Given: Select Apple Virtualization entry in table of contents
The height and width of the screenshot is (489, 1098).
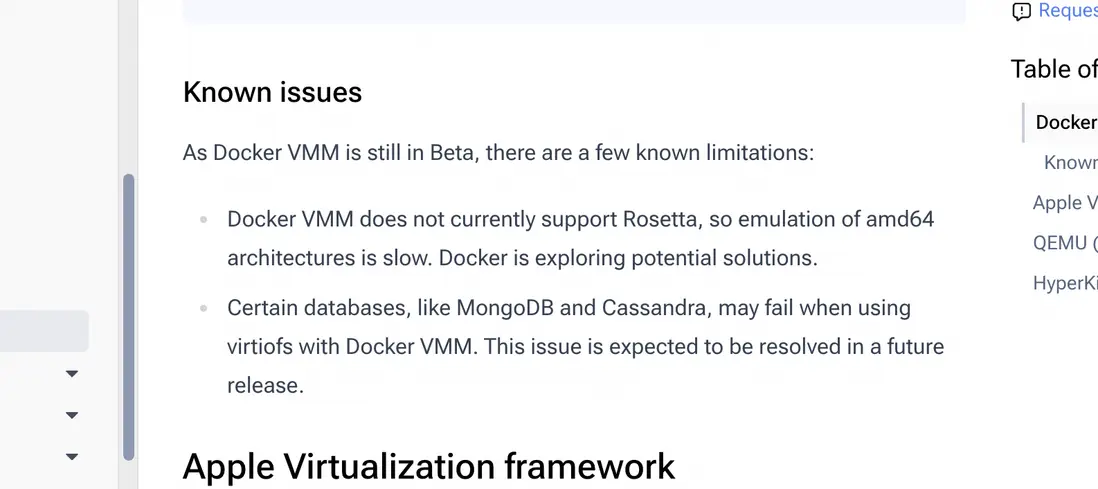Looking at the screenshot, I should click(x=1065, y=203).
